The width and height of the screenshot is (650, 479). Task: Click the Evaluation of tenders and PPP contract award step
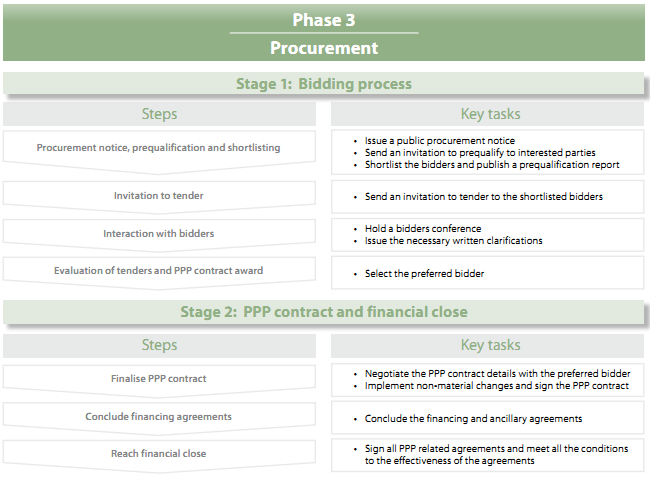pyautogui.click(x=159, y=271)
